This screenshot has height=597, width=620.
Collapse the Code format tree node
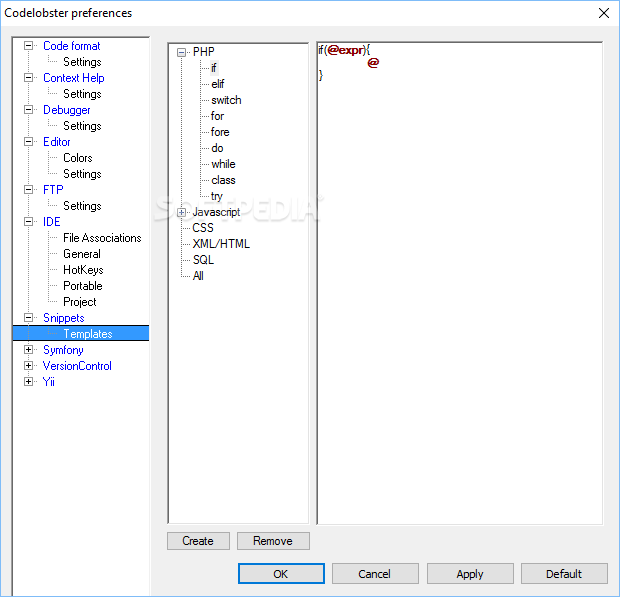(28, 46)
